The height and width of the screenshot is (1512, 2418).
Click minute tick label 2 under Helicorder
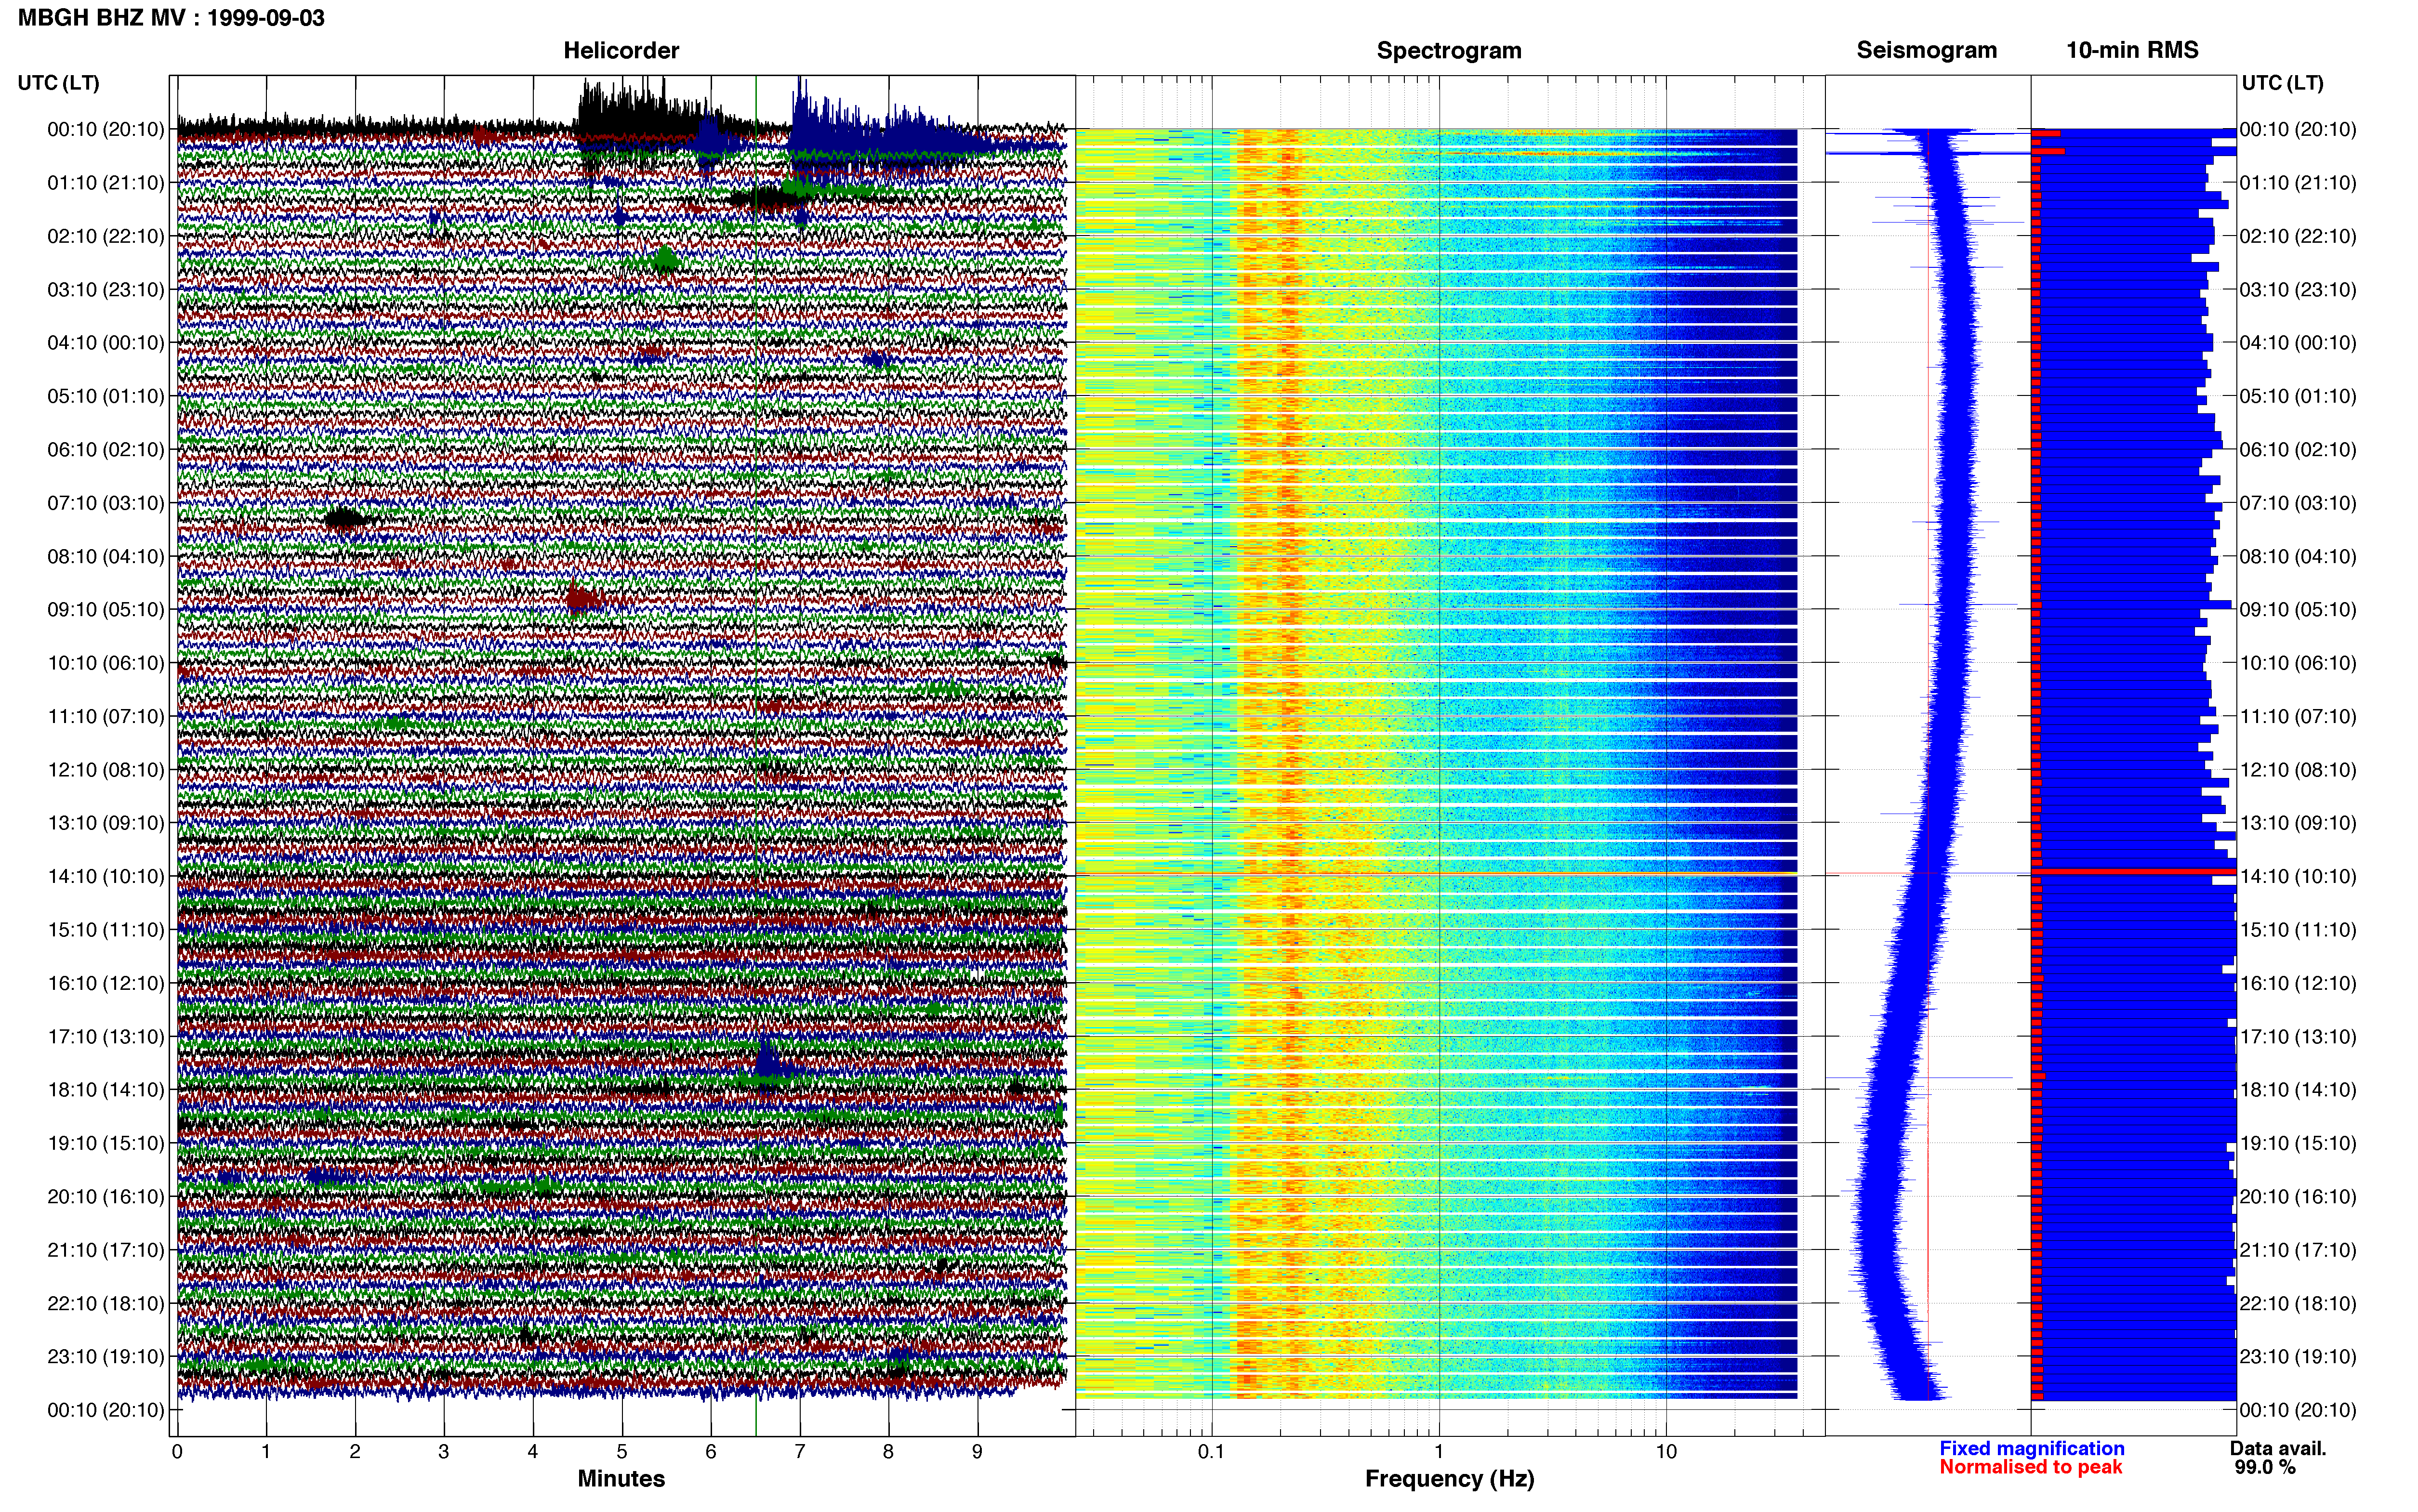[x=355, y=1451]
